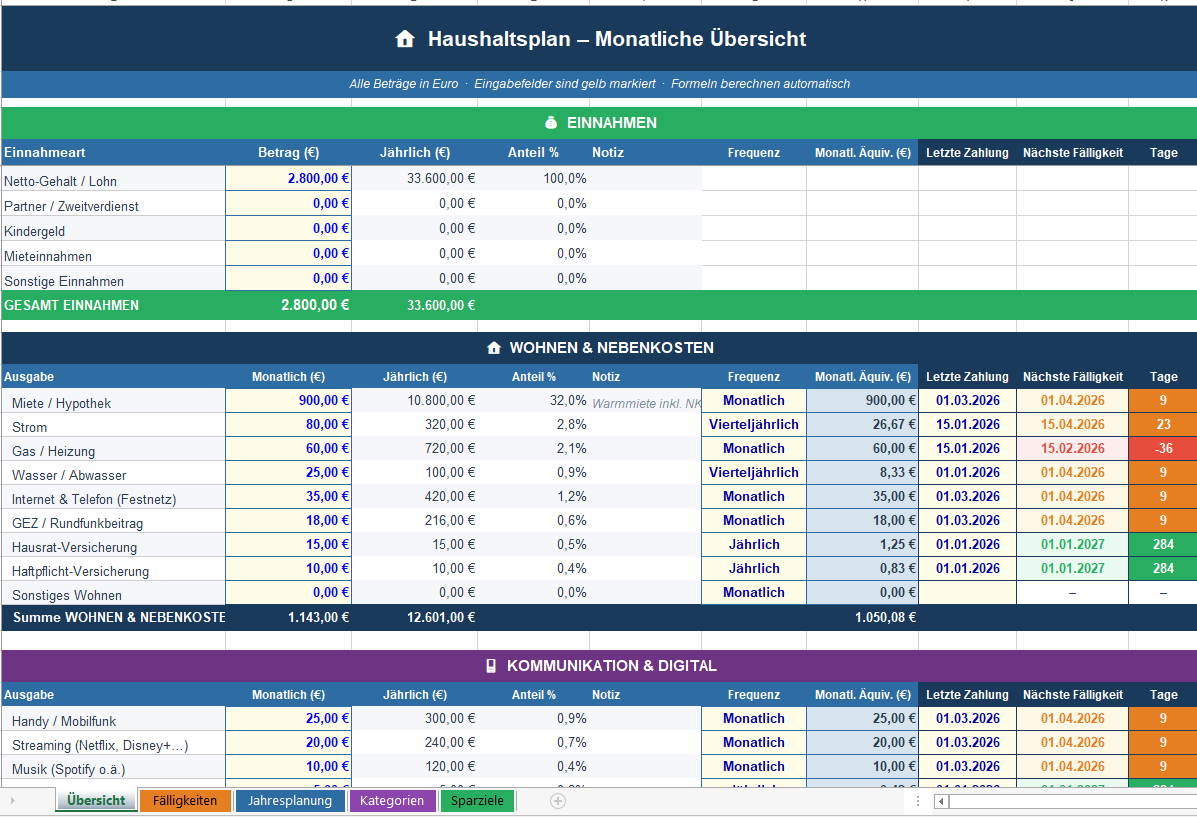Select the Netto-Gehalt Betrag input cell
This screenshot has height=817, width=1197.
289,178
